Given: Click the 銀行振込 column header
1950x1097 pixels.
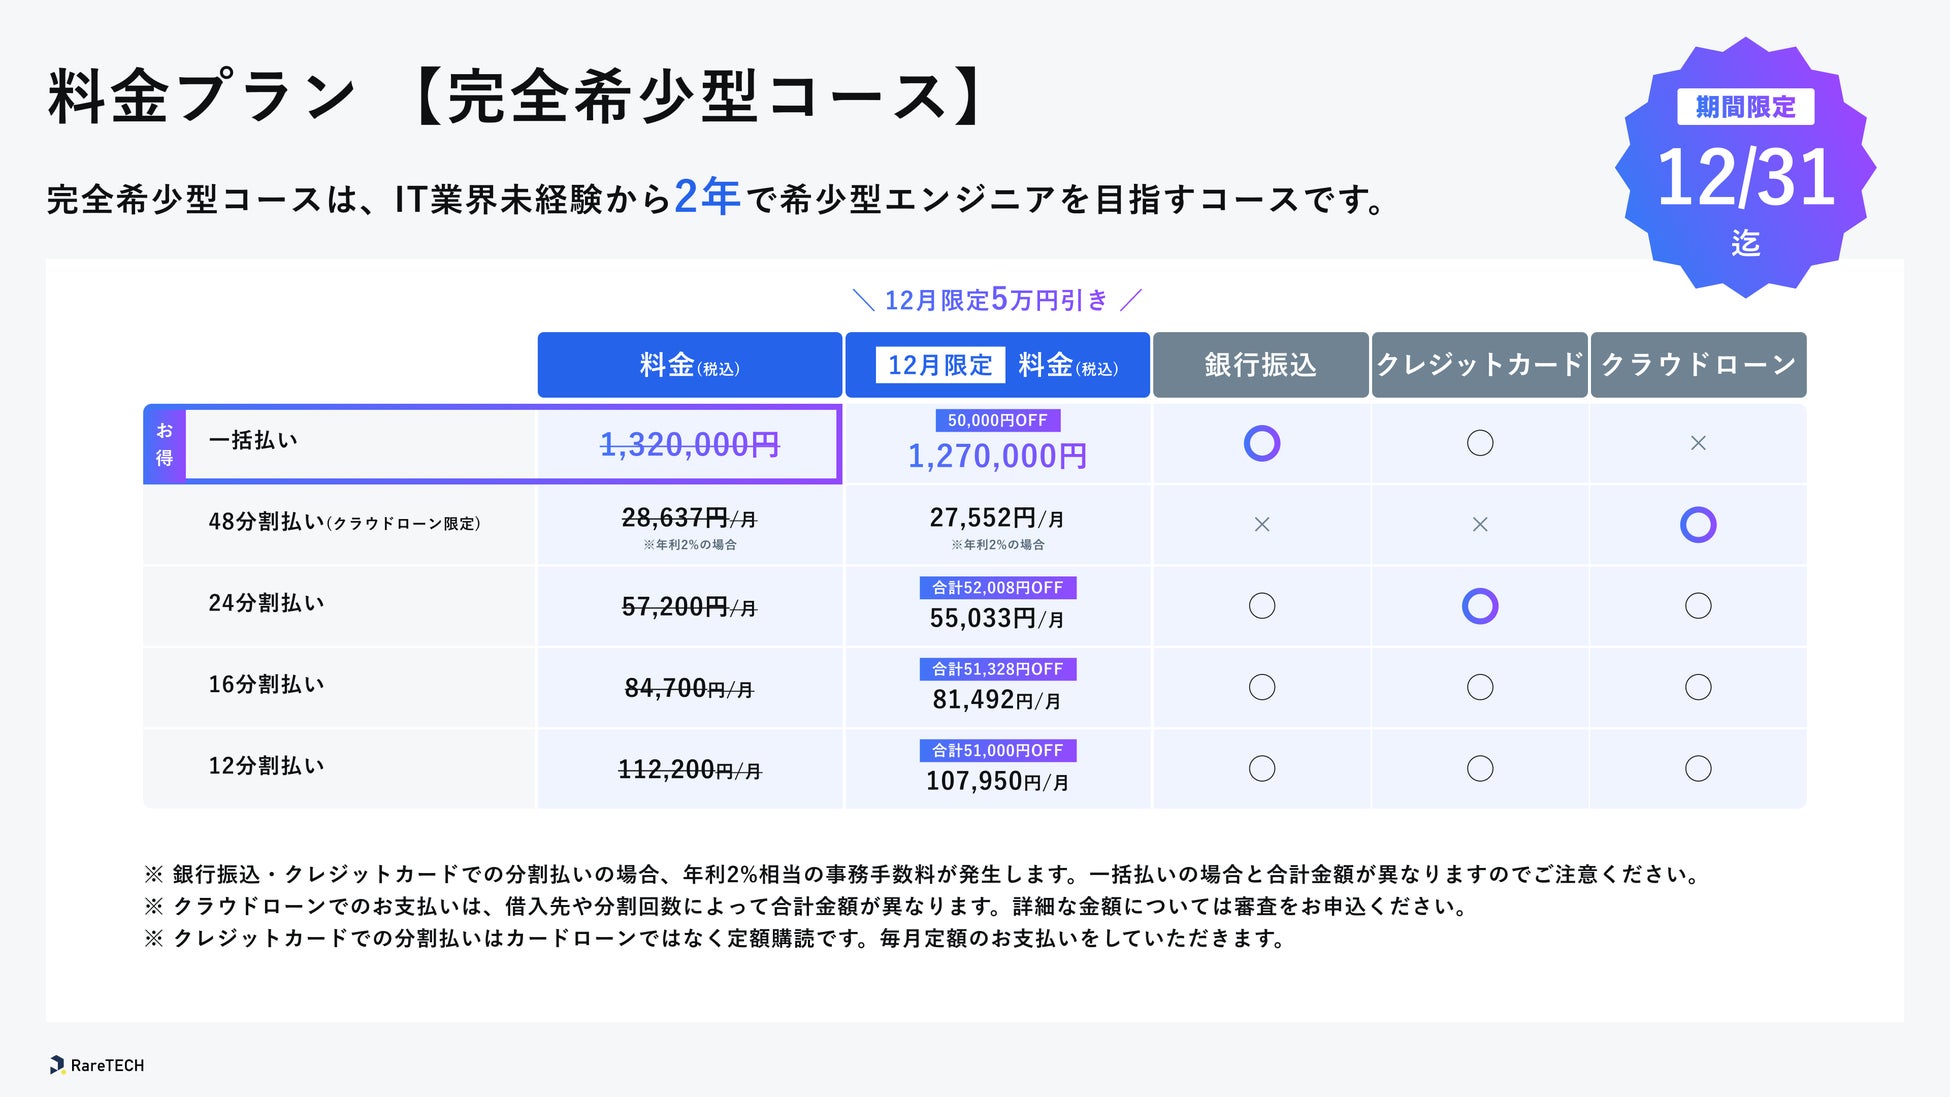Looking at the screenshot, I should 1260,365.
